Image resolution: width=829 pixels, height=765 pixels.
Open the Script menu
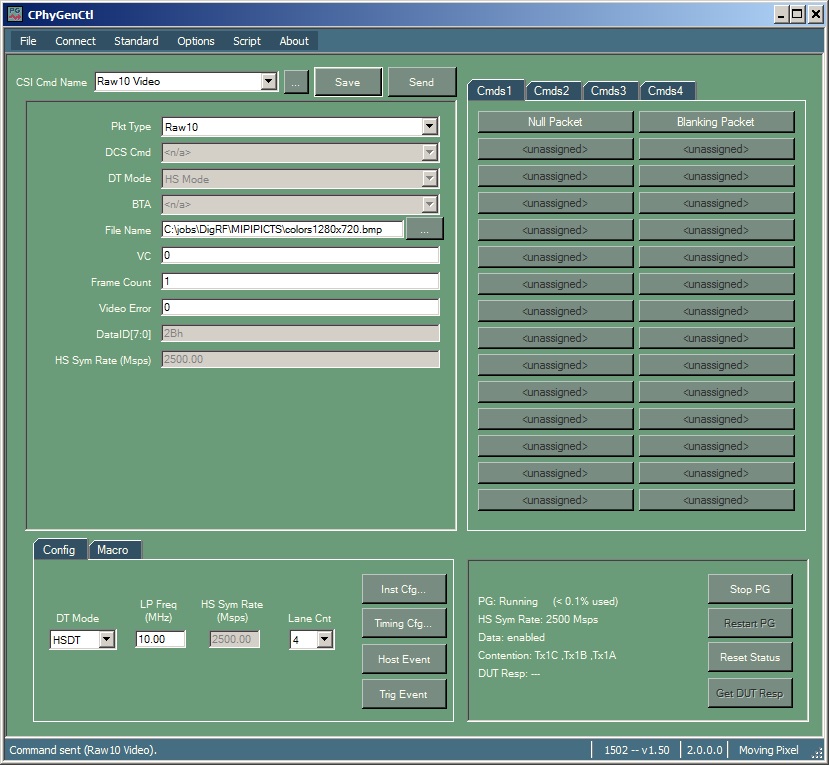pos(247,41)
